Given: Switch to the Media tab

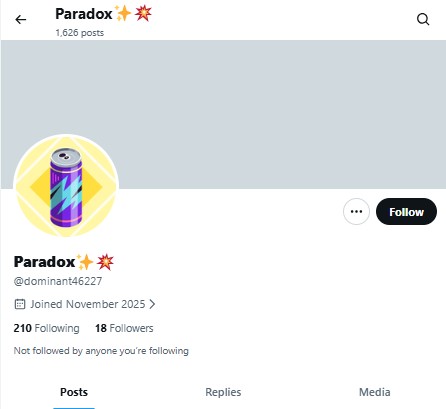Looking at the screenshot, I should (x=374, y=392).
